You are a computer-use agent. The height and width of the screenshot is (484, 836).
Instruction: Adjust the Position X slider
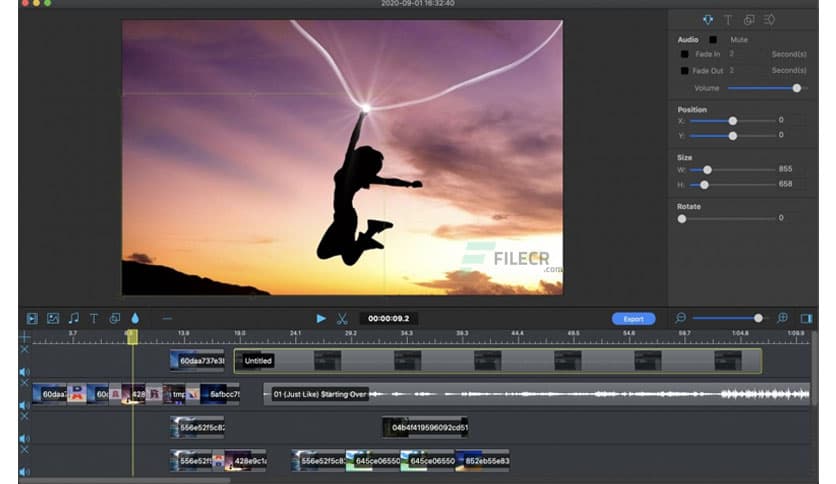[x=733, y=121]
